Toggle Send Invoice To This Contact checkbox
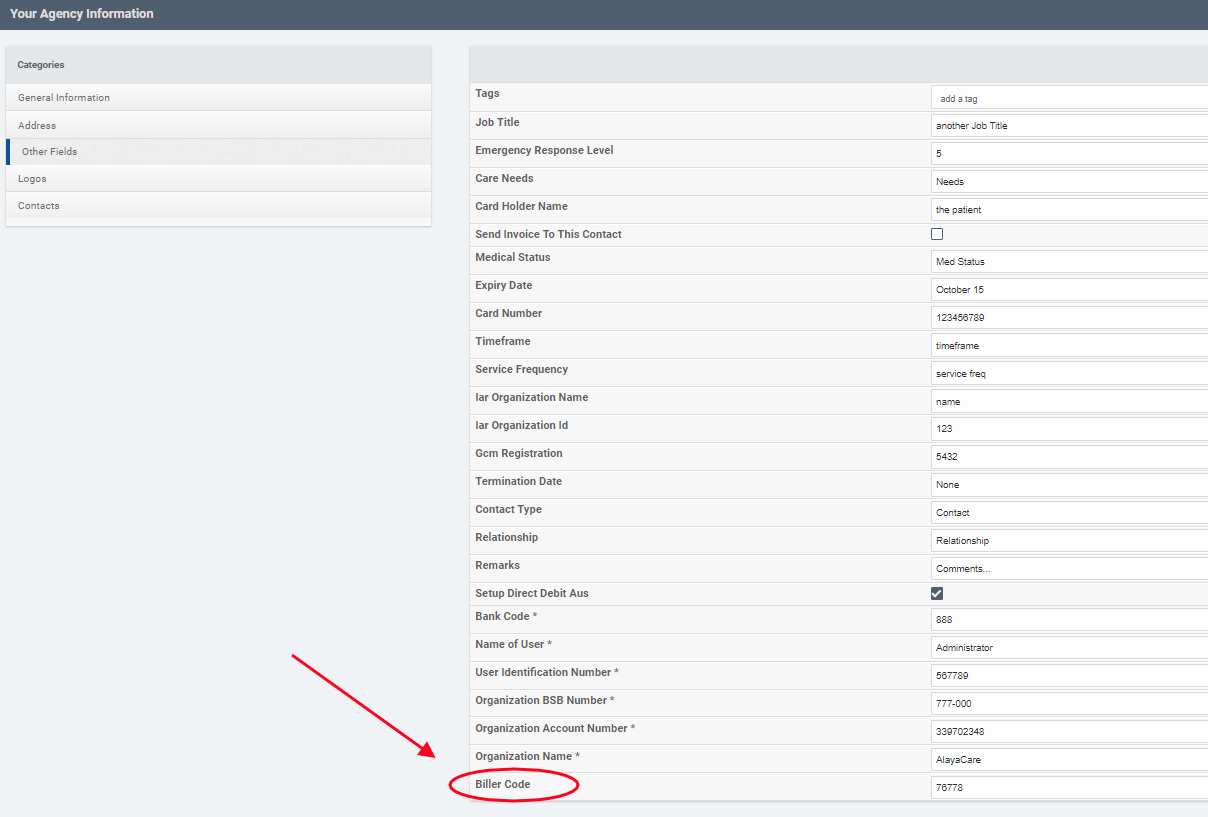 tap(937, 234)
